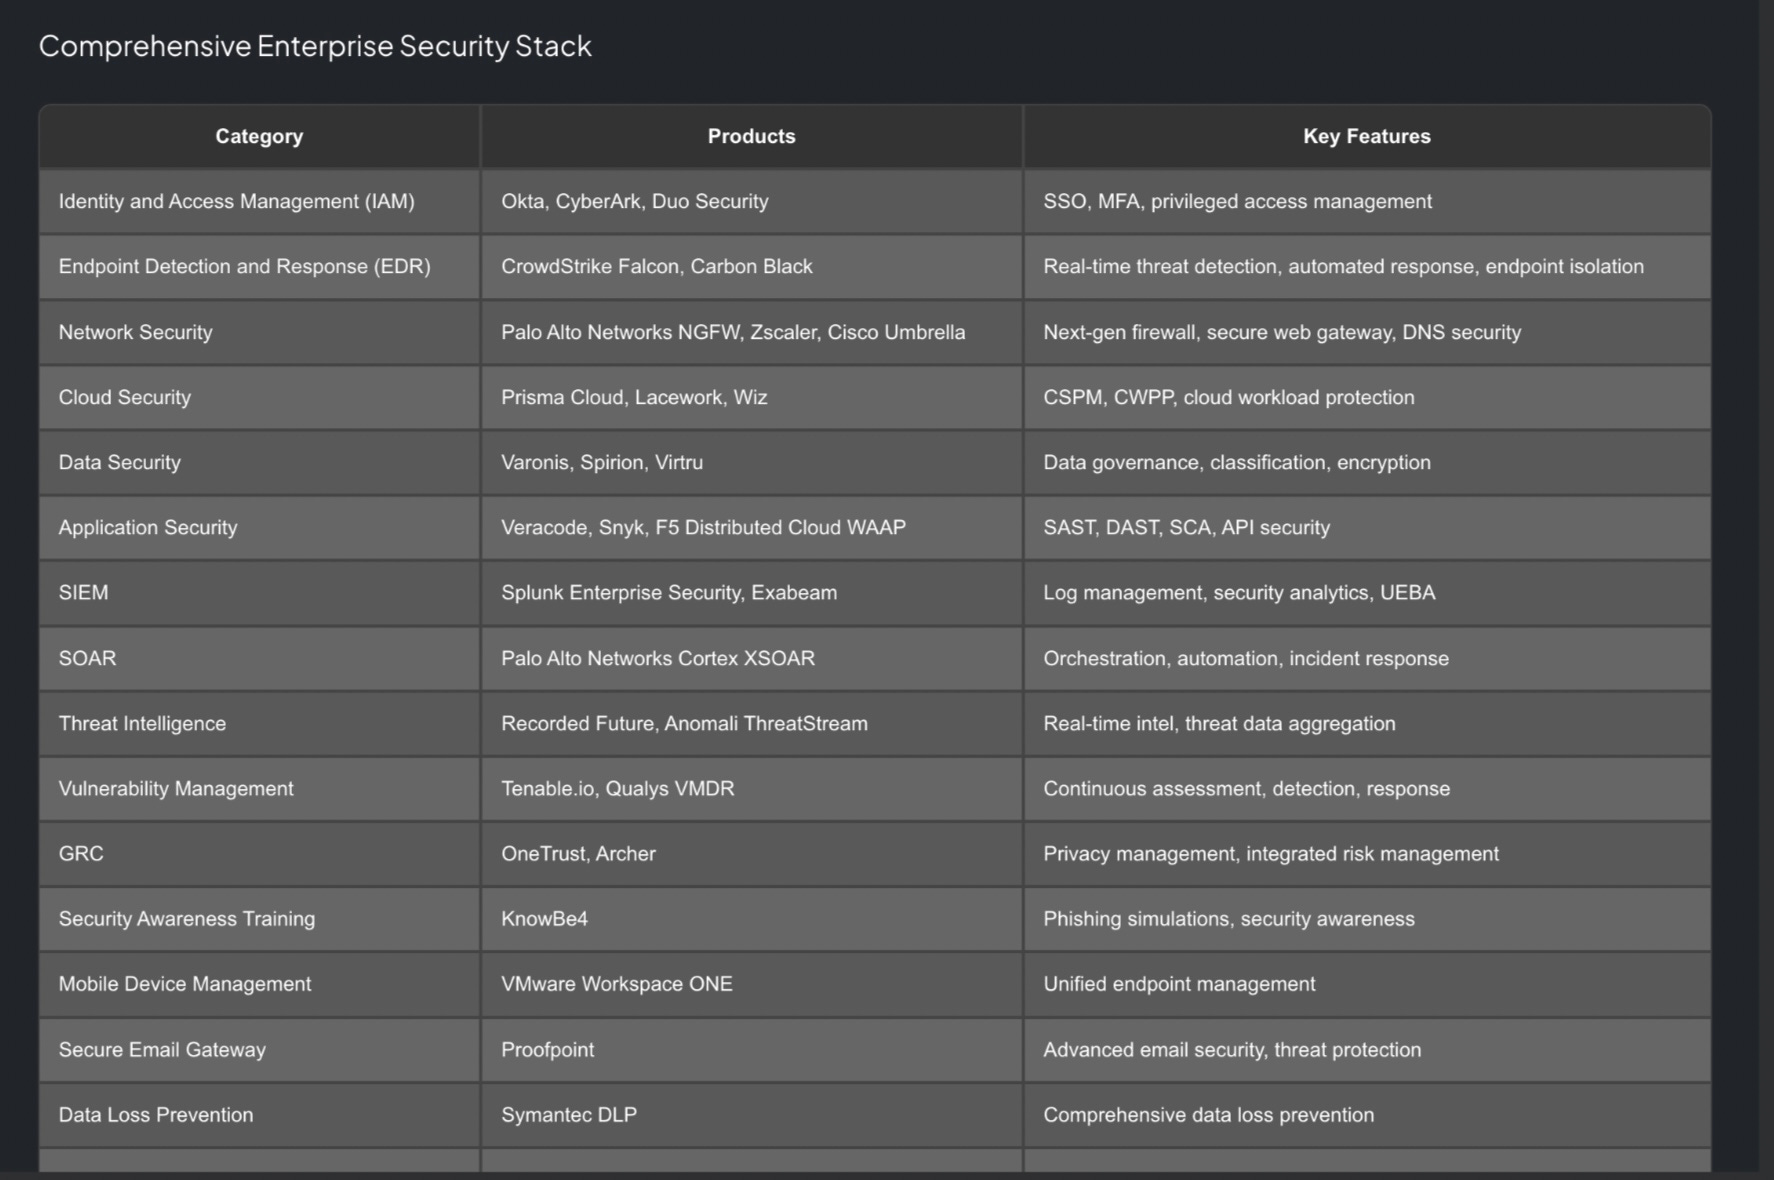The height and width of the screenshot is (1180, 1774).
Task: Click Real-time intel, threat data aggregation cell
Action: [x=1367, y=723]
